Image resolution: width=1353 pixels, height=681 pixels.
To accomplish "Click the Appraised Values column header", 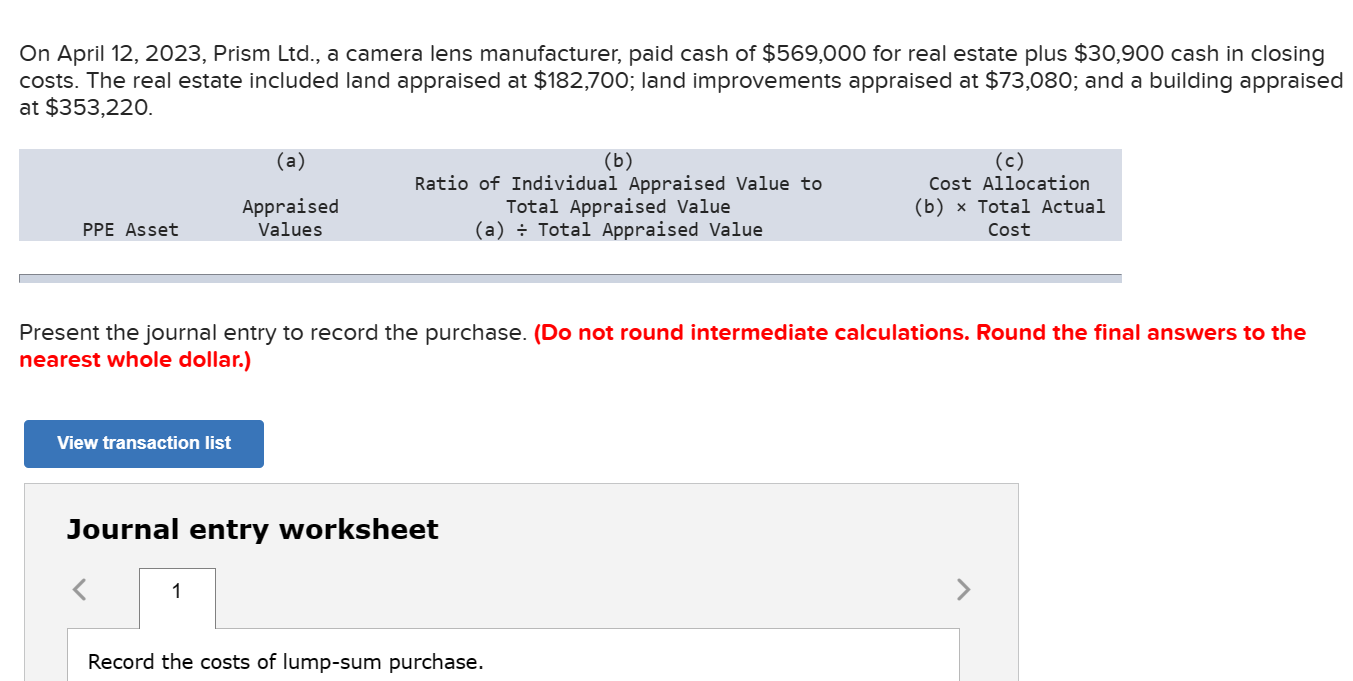I will click(289, 217).
